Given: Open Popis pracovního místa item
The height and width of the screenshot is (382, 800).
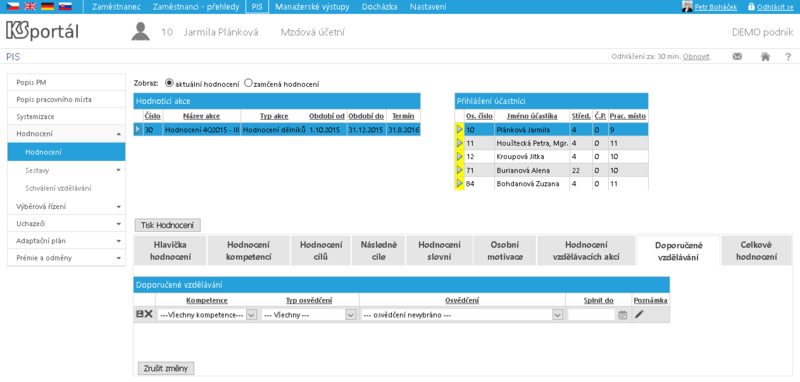Looking at the screenshot, I should [x=66, y=99].
